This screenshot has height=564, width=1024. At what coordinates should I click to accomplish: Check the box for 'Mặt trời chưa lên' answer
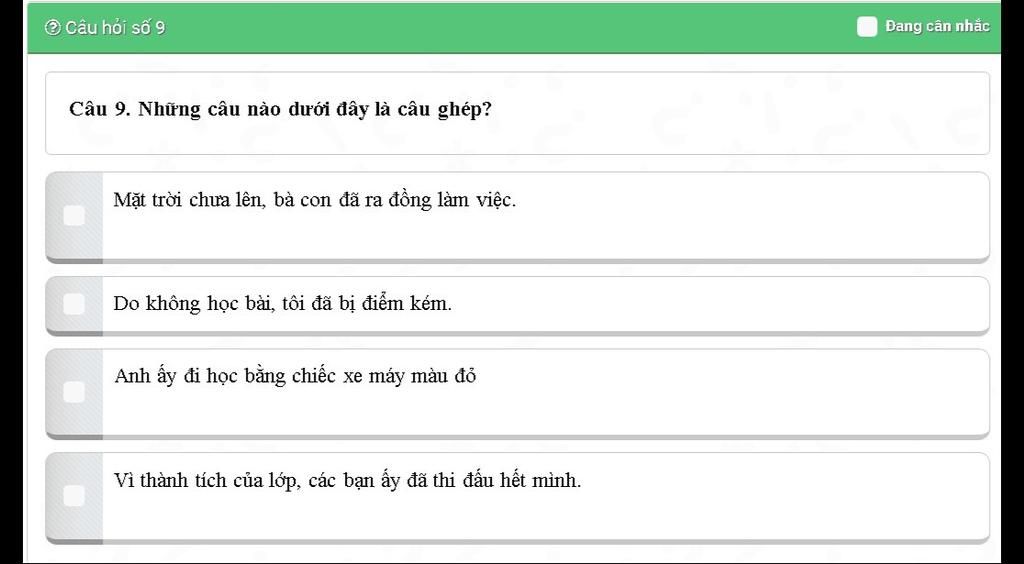[x=74, y=216]
